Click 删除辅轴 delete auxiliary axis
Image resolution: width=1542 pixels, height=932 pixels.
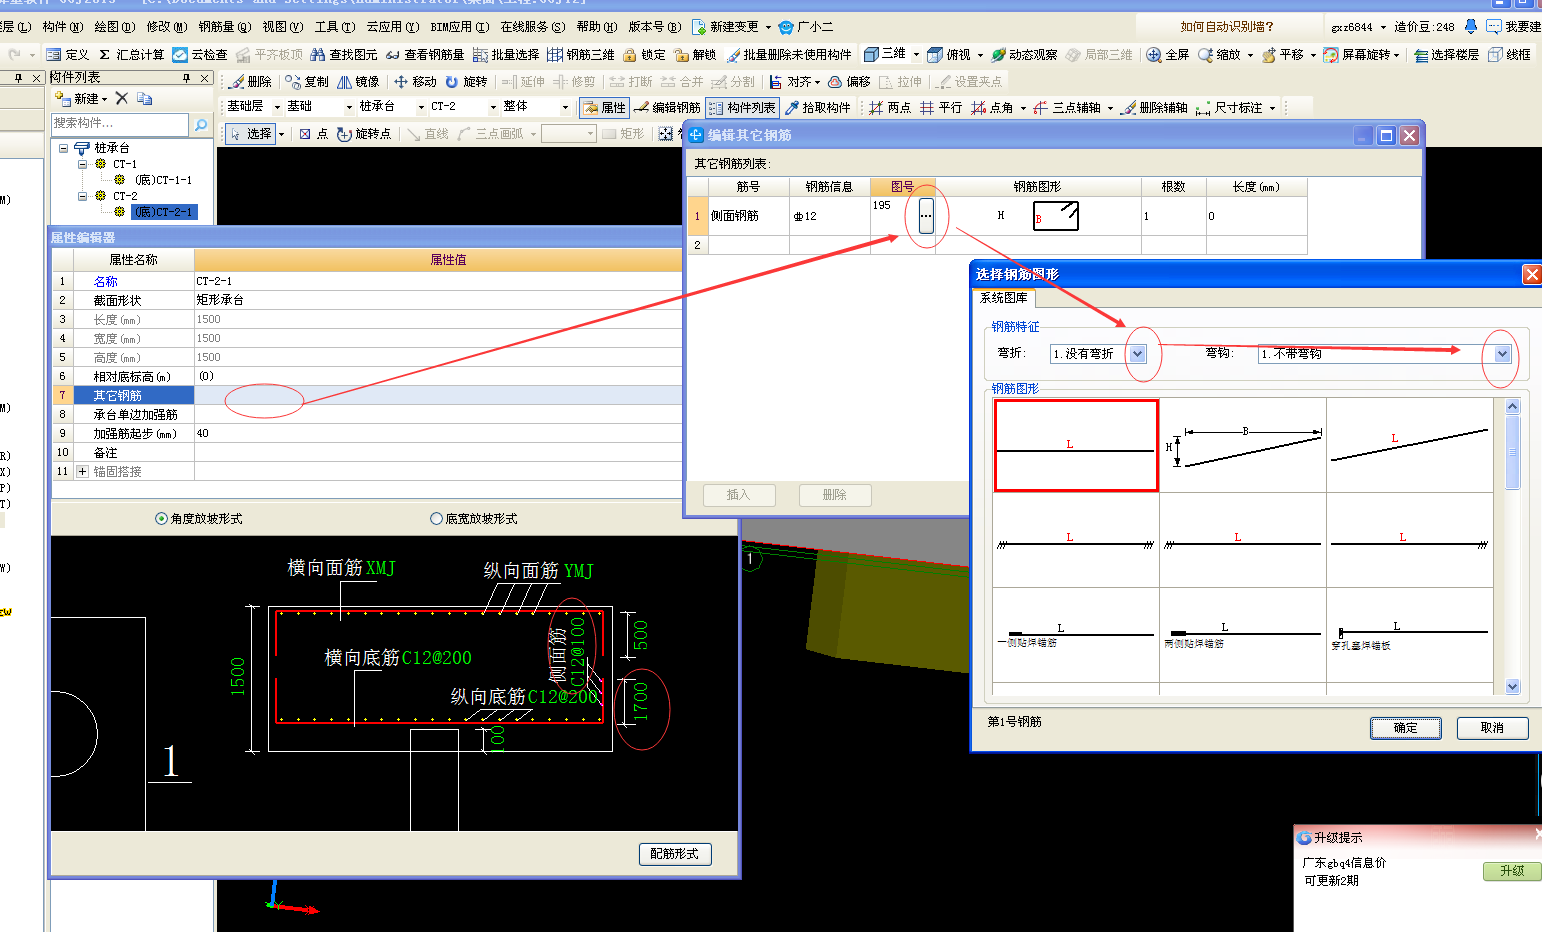tap(1154, 107)
